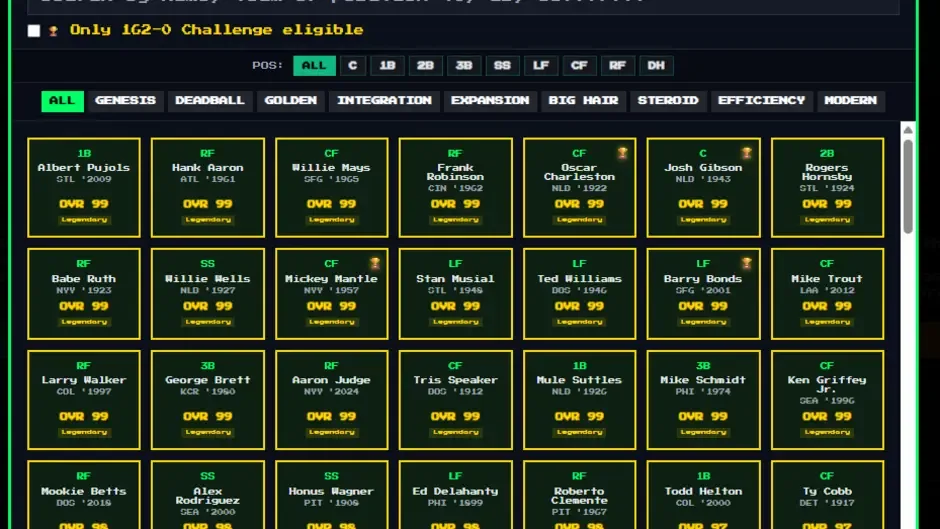Pick George Brett player card

point(207,400)
